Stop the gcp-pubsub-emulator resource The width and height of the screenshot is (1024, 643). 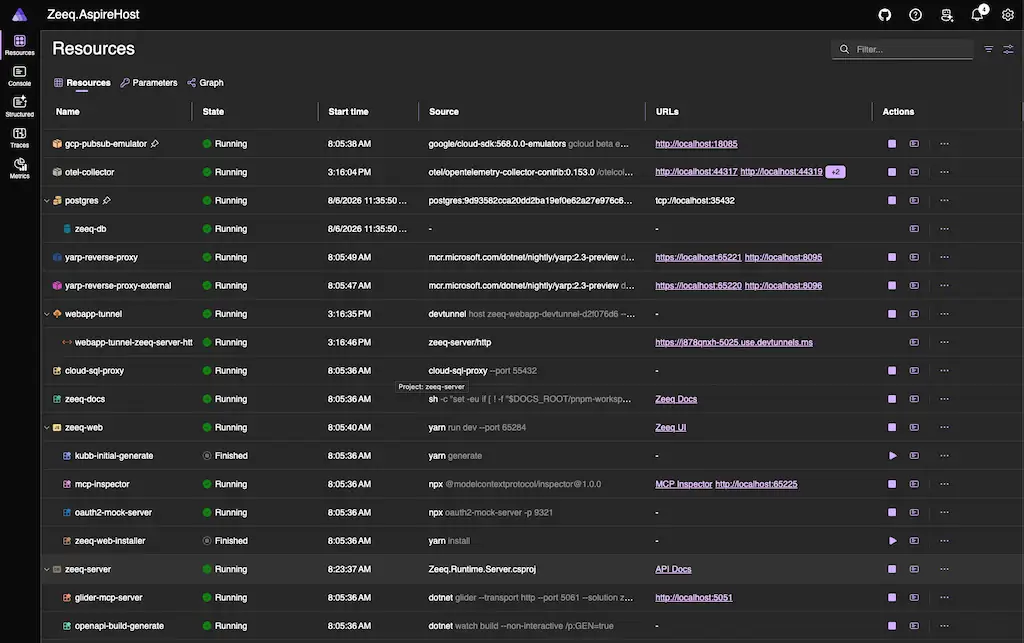coord(892,144)
